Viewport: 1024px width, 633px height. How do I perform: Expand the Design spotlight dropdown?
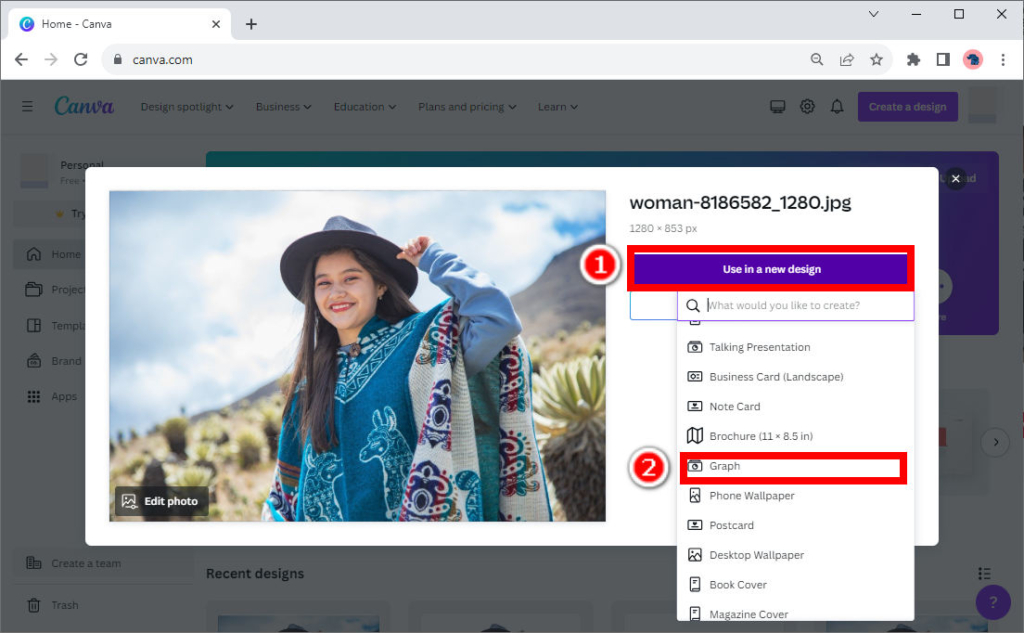pyautogui.click(x=186, y=106)
